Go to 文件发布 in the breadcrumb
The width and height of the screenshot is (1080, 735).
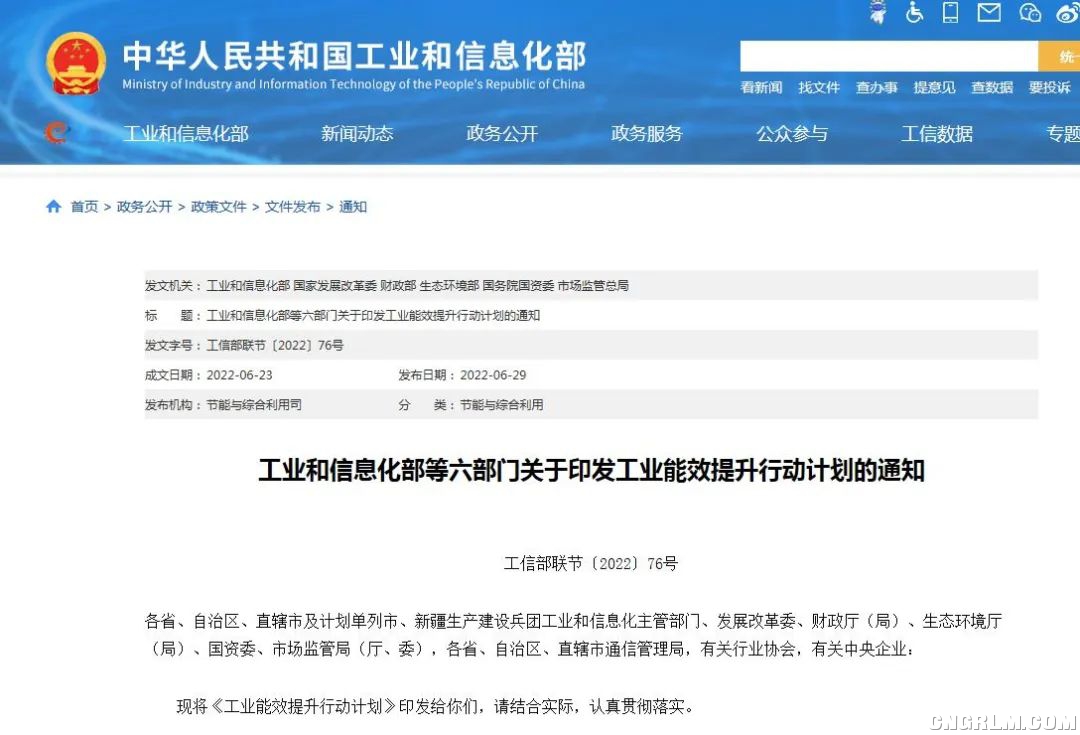293,207
